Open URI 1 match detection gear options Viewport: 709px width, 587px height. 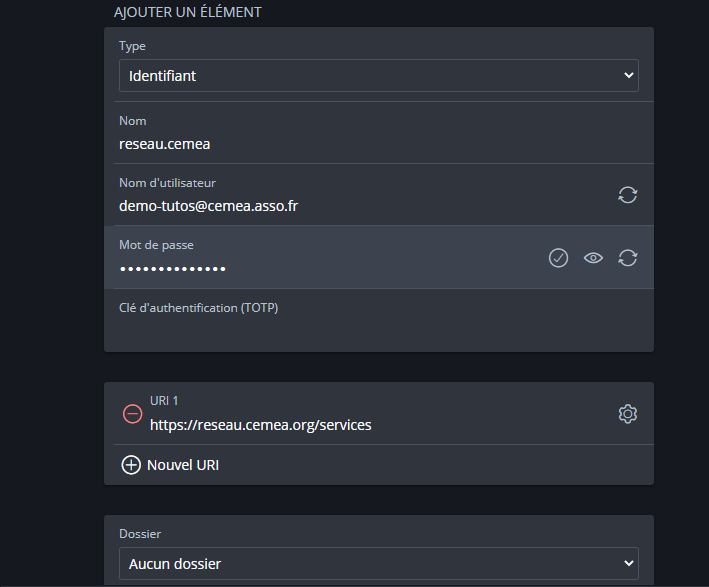click(x=627, y=414)
